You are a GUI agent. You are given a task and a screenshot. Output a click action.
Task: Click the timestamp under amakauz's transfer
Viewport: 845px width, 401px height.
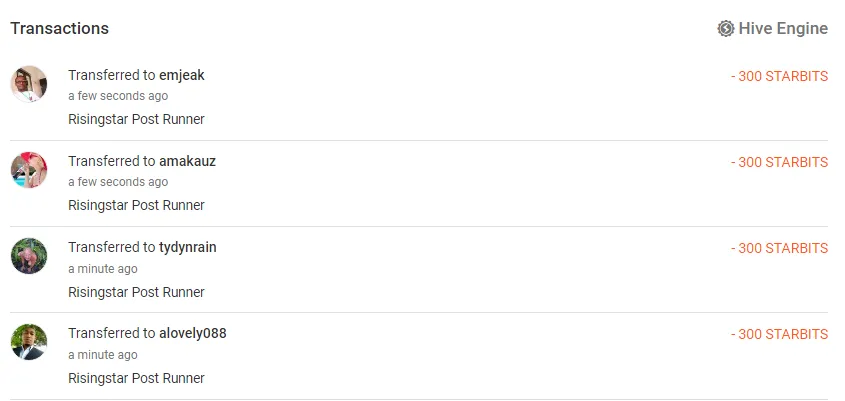point(118,182)
